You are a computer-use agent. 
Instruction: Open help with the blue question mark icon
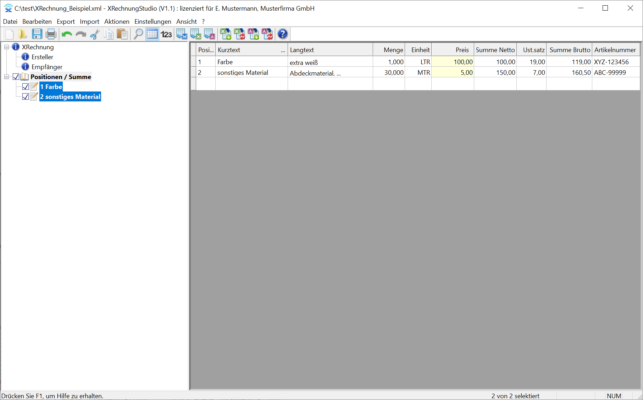click(x=283, y=34)
